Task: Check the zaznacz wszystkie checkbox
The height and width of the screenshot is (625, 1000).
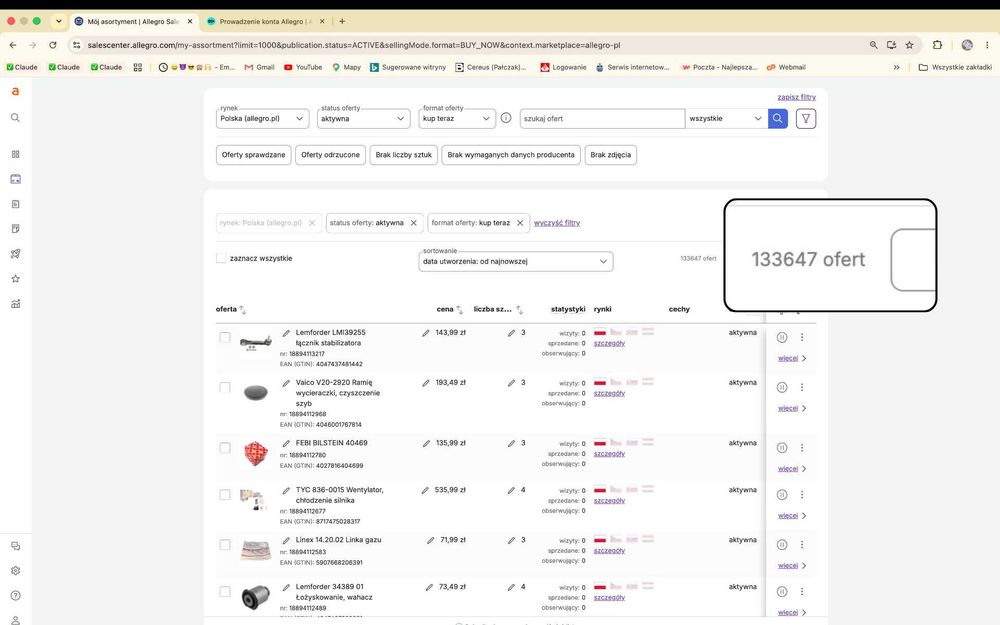Action: (x=221, y=258)
